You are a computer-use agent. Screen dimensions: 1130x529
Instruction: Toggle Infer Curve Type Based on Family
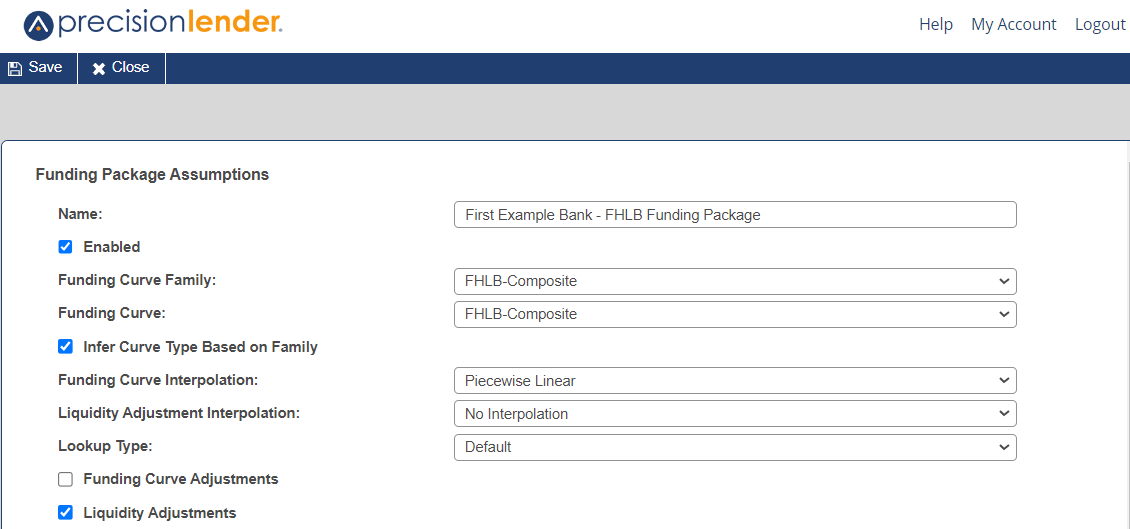(x=66, y=347)
